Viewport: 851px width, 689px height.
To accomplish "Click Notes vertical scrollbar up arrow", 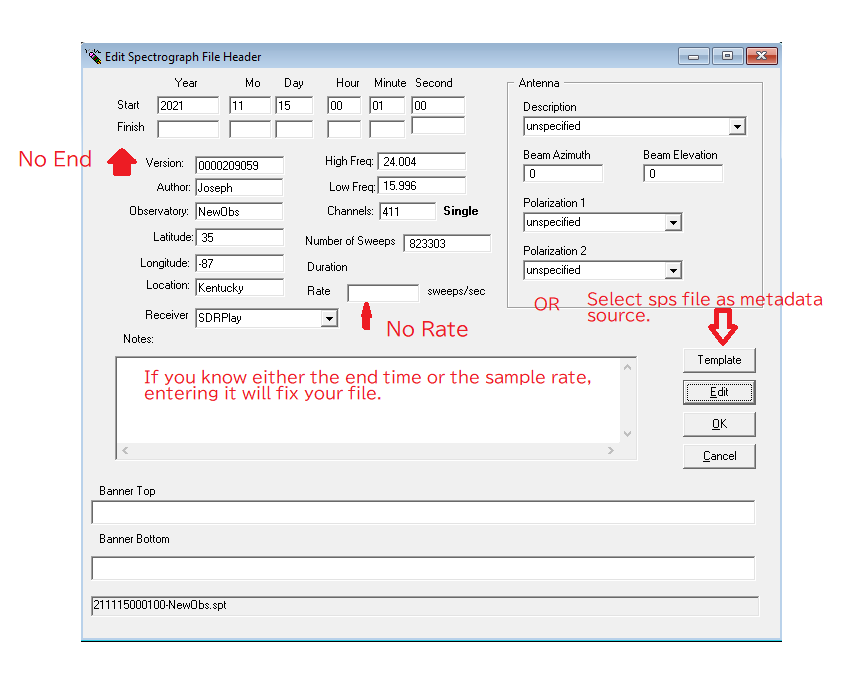I will pyautogui.click(x=627, y=367).
